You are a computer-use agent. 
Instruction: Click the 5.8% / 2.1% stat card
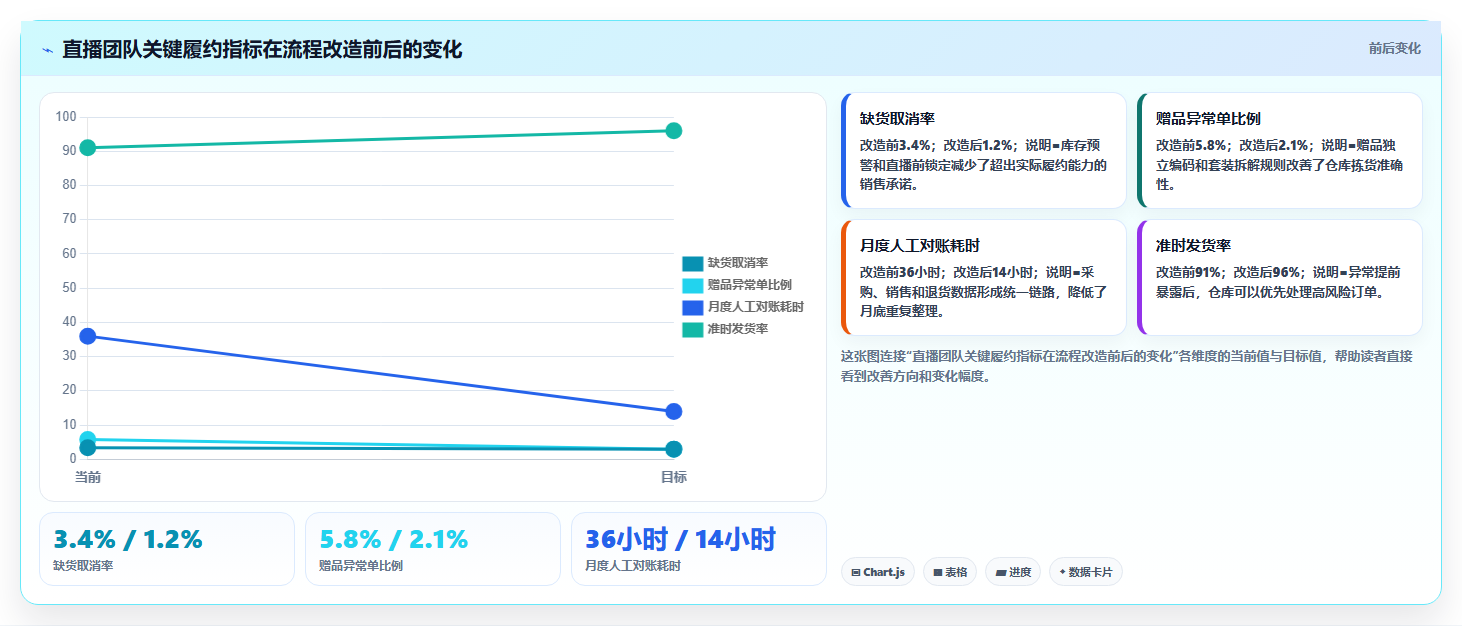point(433,549)
